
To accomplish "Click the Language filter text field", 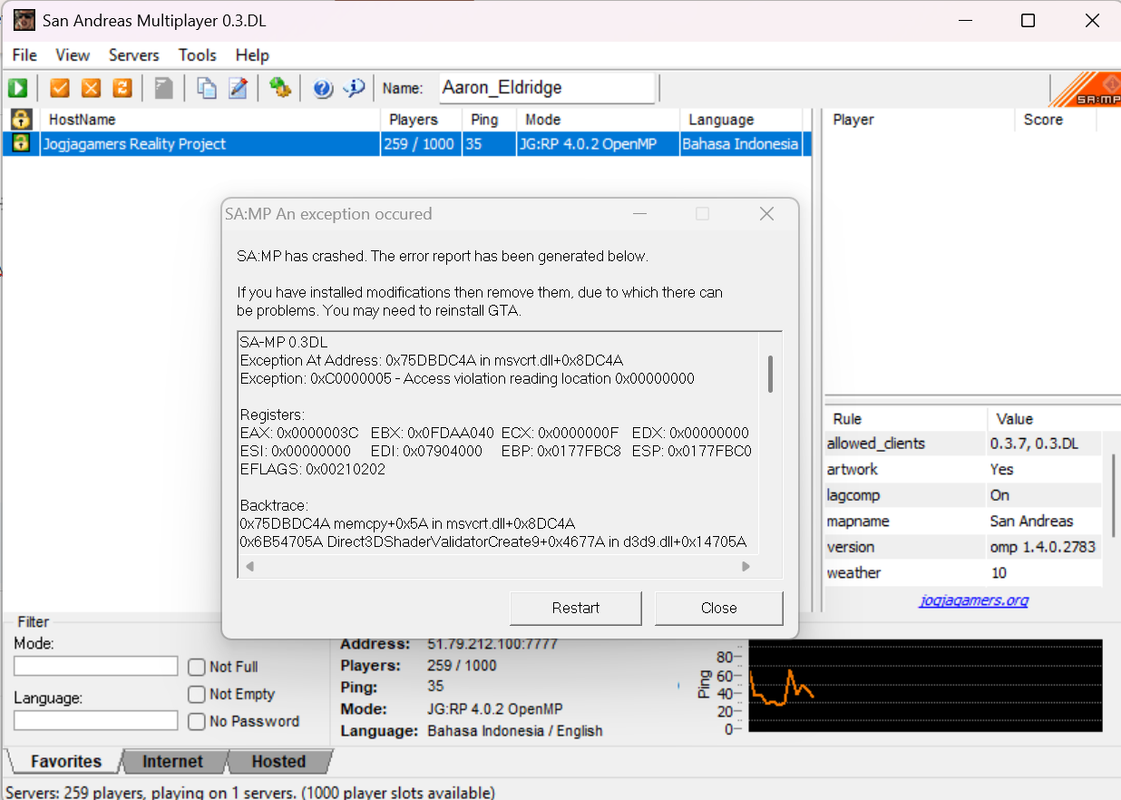I will [x=96, y=720].
